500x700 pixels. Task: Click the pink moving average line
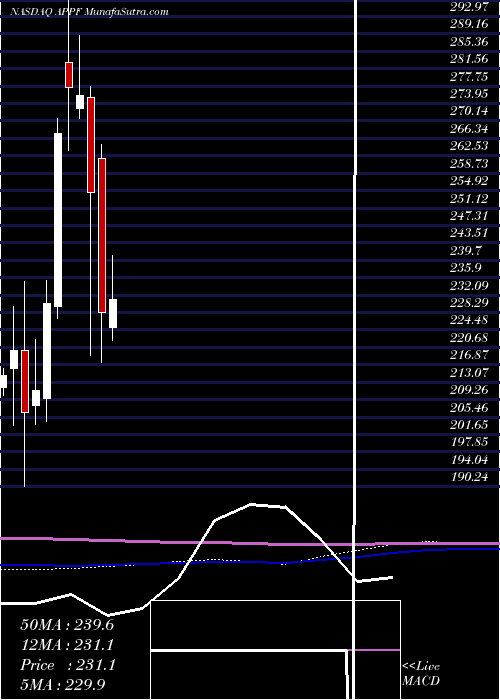point(250,543)
